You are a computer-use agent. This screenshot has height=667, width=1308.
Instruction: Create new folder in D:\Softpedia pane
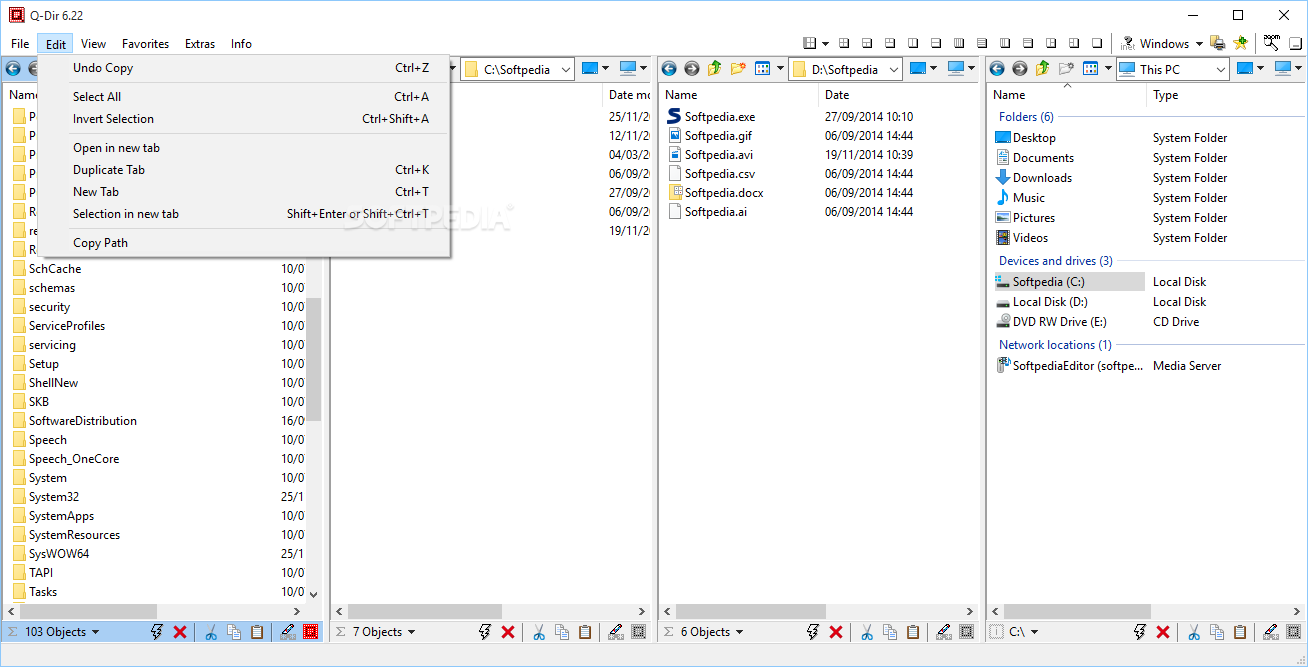[738, 69]
